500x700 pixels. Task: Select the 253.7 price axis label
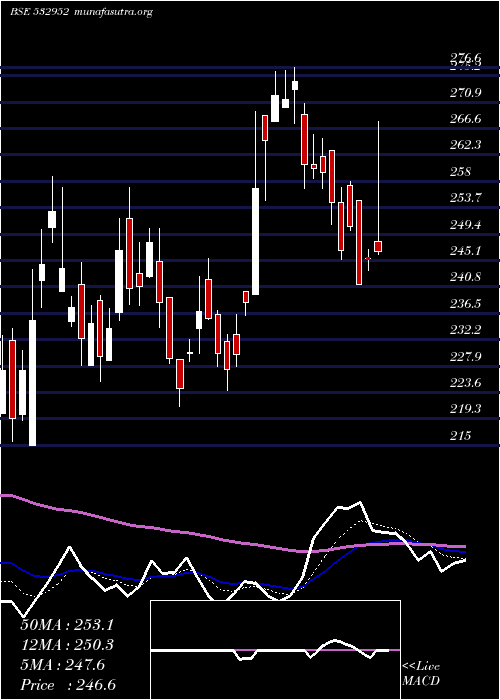pyautogui.click(x=465, y=197)
